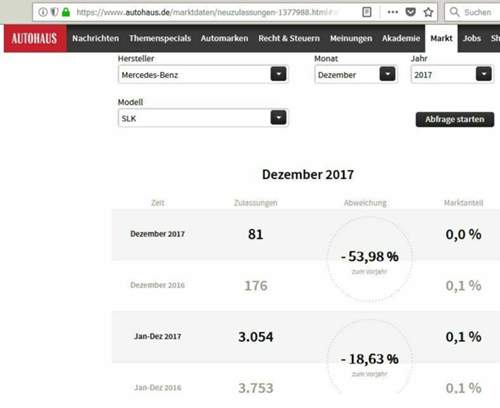The image size is (500, 408).
Task: Open the Nachrichten menu item
Action: 95,38
